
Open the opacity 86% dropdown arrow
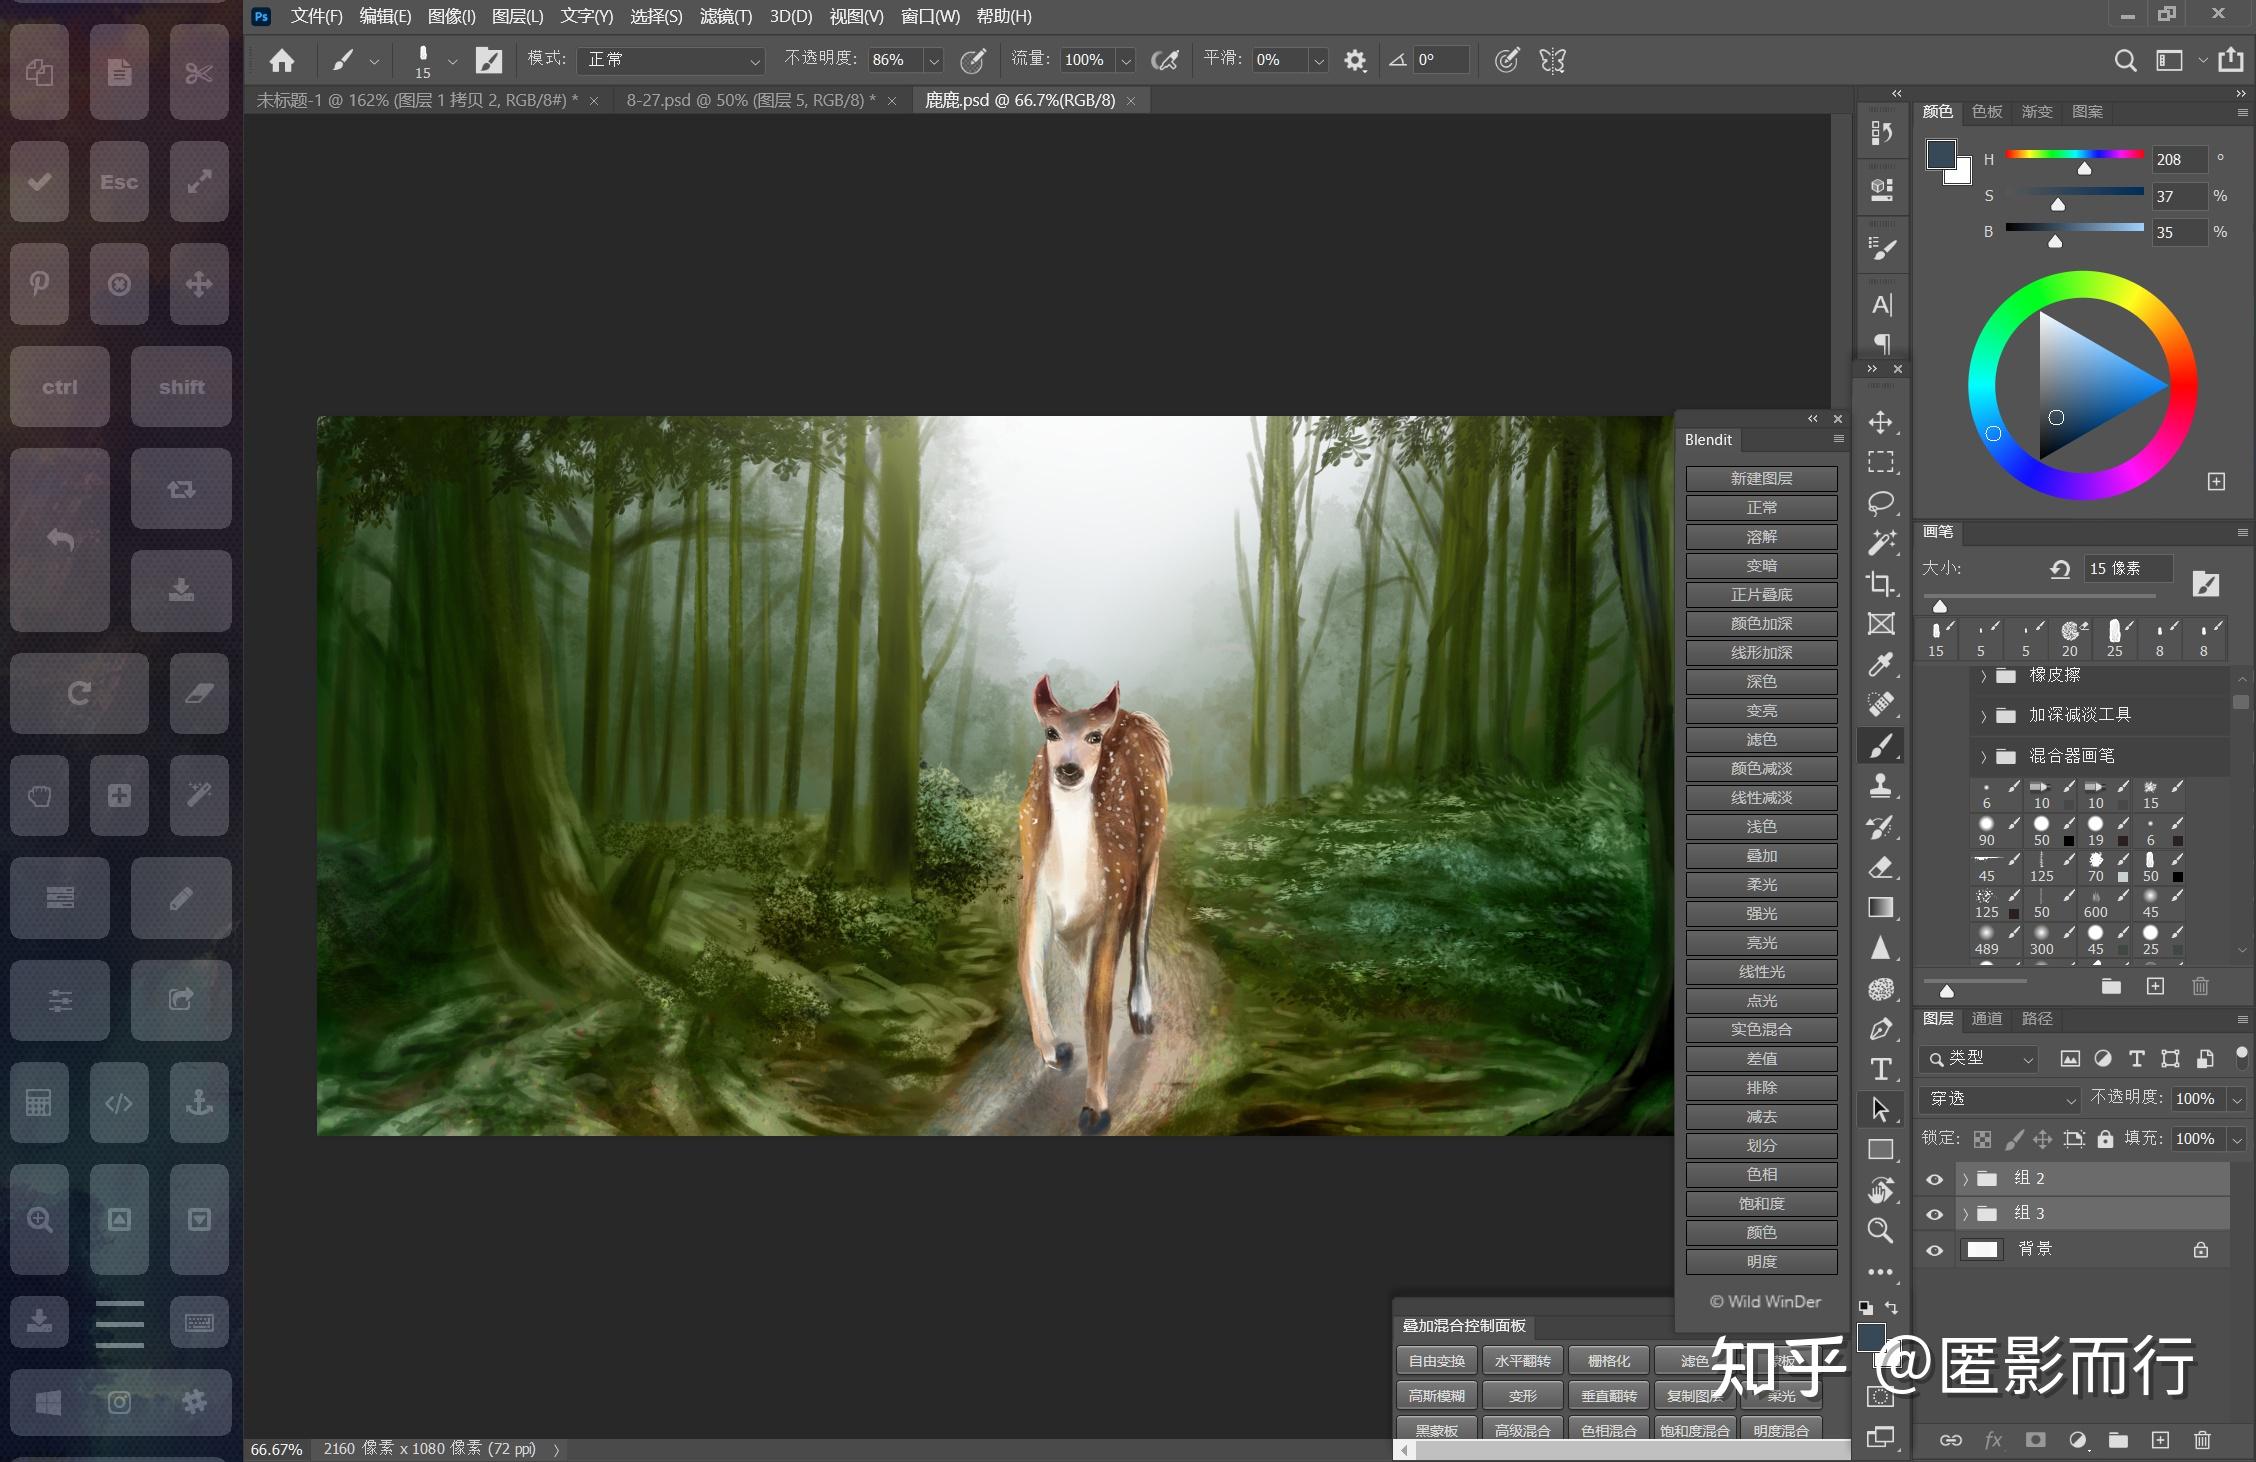point(934,61)
